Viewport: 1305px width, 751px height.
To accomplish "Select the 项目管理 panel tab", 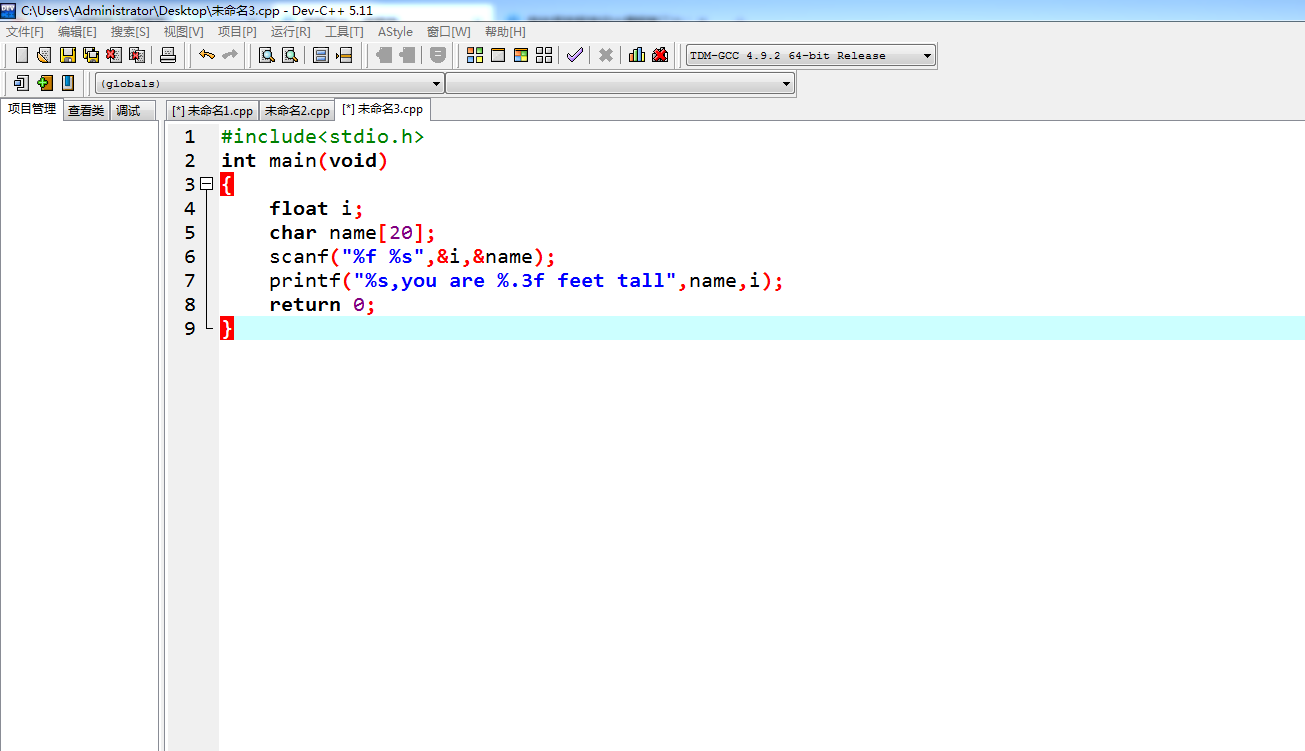I will (32, 109).
